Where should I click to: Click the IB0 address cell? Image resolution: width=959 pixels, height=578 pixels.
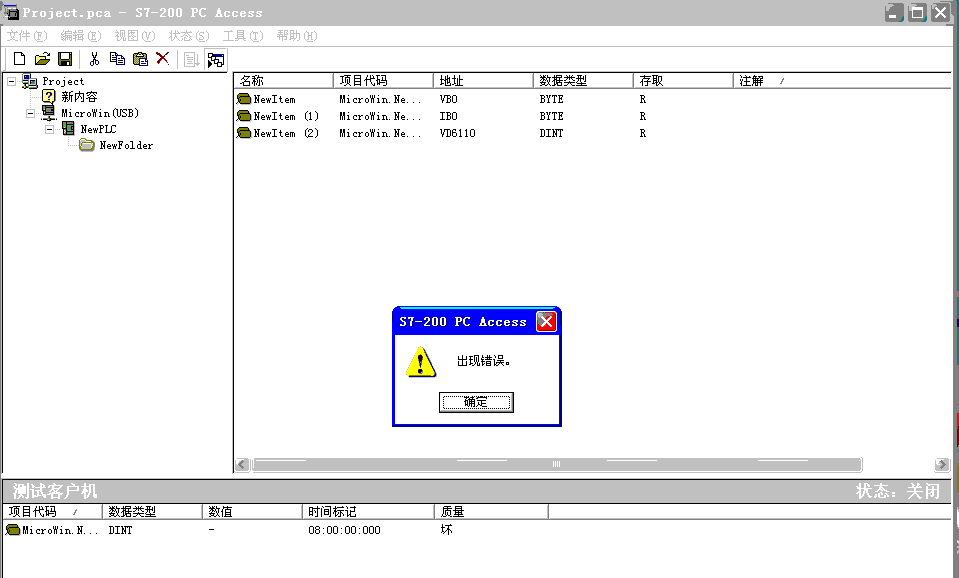tap(448, 116)
